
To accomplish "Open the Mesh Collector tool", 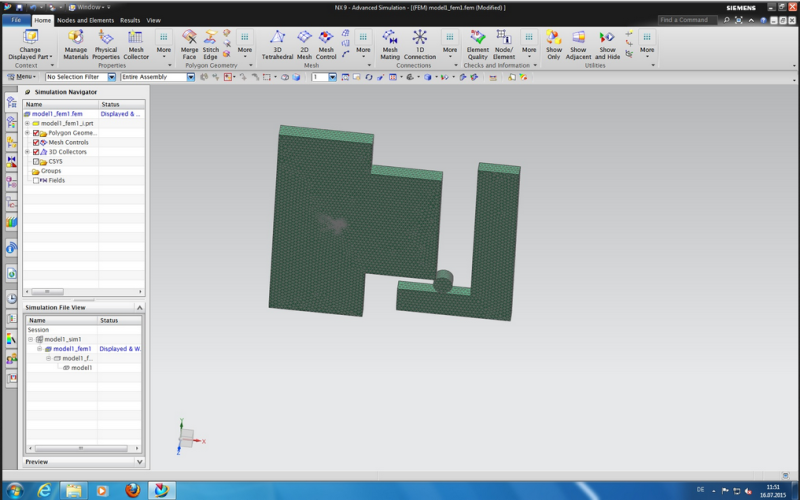I will (x=136, y=44).
